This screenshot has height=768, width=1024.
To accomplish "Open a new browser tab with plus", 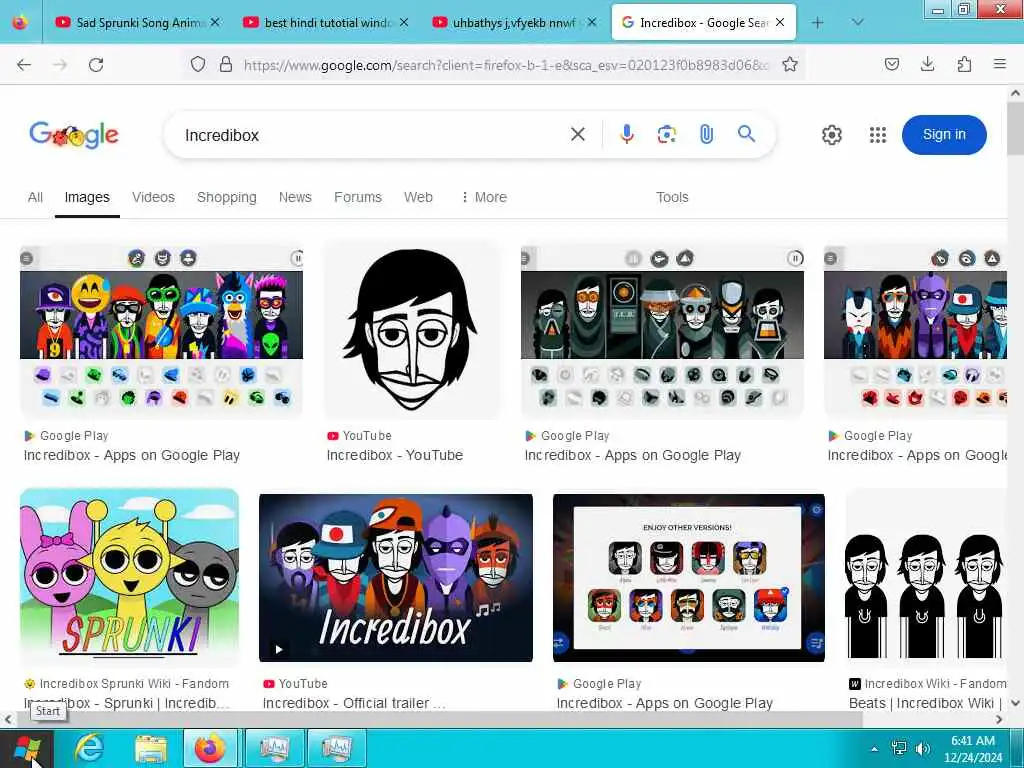I will [x=817, y=23].
